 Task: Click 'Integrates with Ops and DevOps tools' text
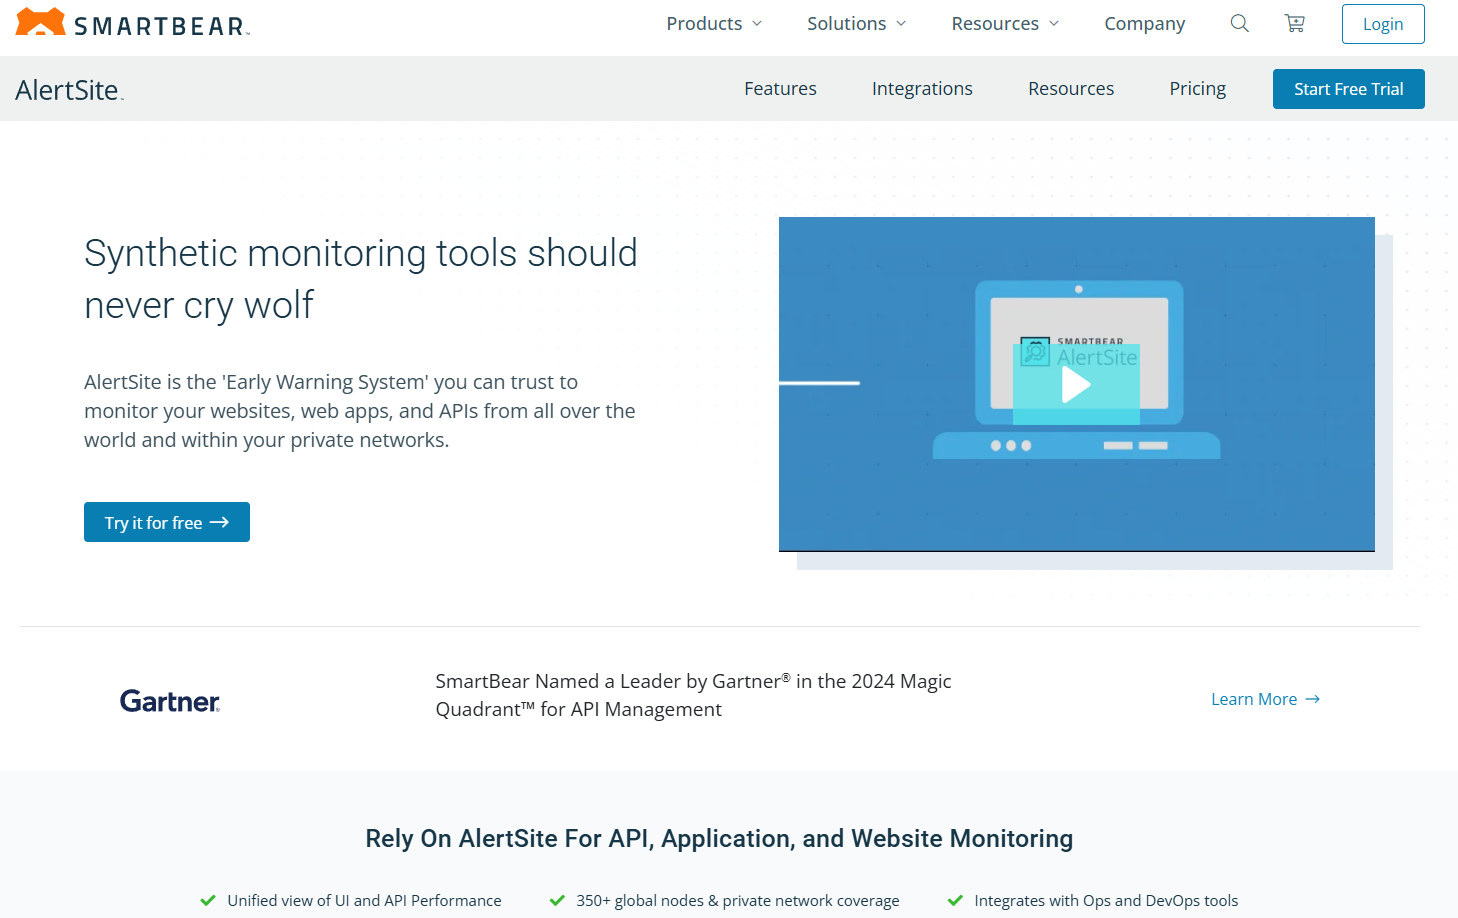pyautogui.click(x=1106, y=900)
